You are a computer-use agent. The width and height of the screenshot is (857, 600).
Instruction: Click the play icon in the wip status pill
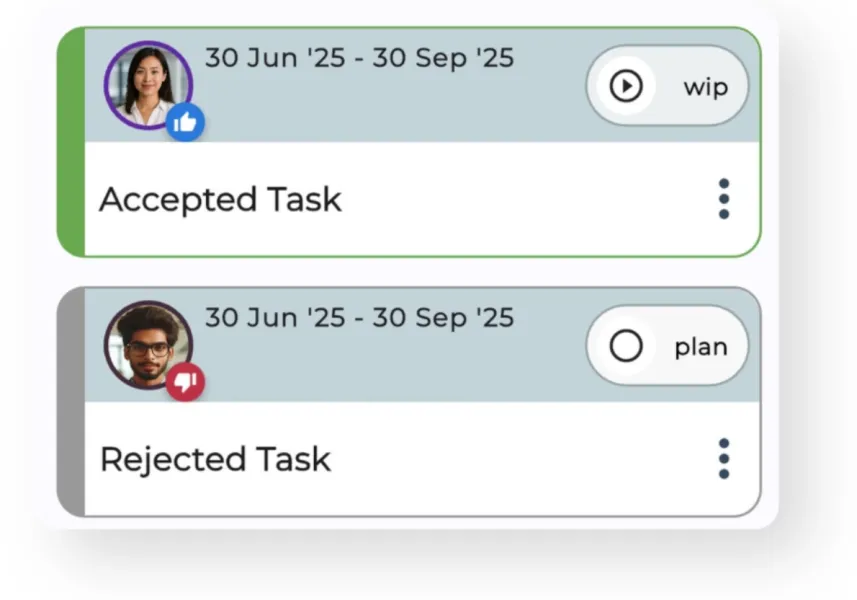point(626,86)
